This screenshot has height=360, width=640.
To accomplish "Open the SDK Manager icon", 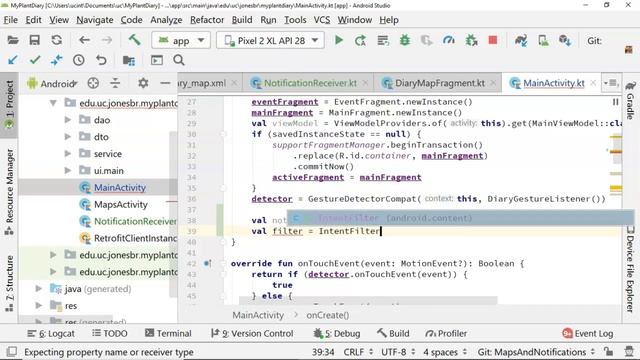I will pos(565,40).
